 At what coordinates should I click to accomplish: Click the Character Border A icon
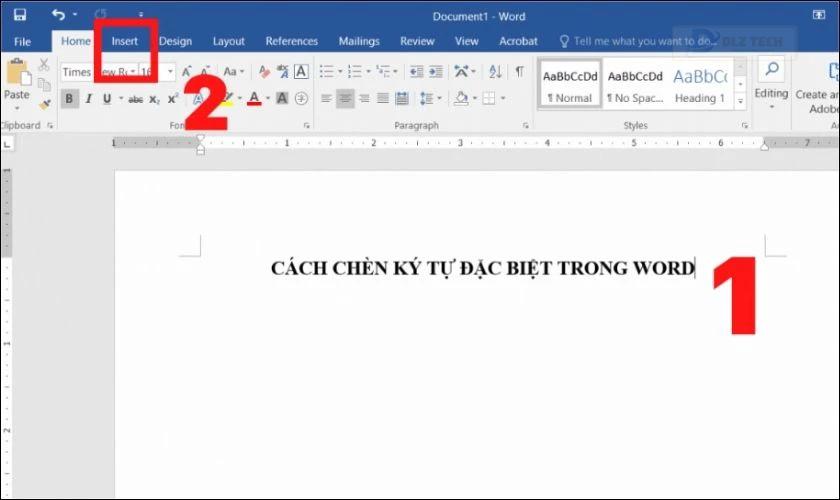(x=301, y=71)
